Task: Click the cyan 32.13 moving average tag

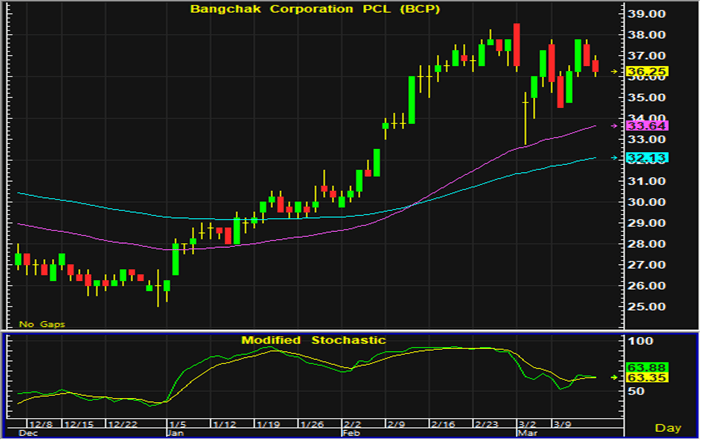Action: point(647,158)
